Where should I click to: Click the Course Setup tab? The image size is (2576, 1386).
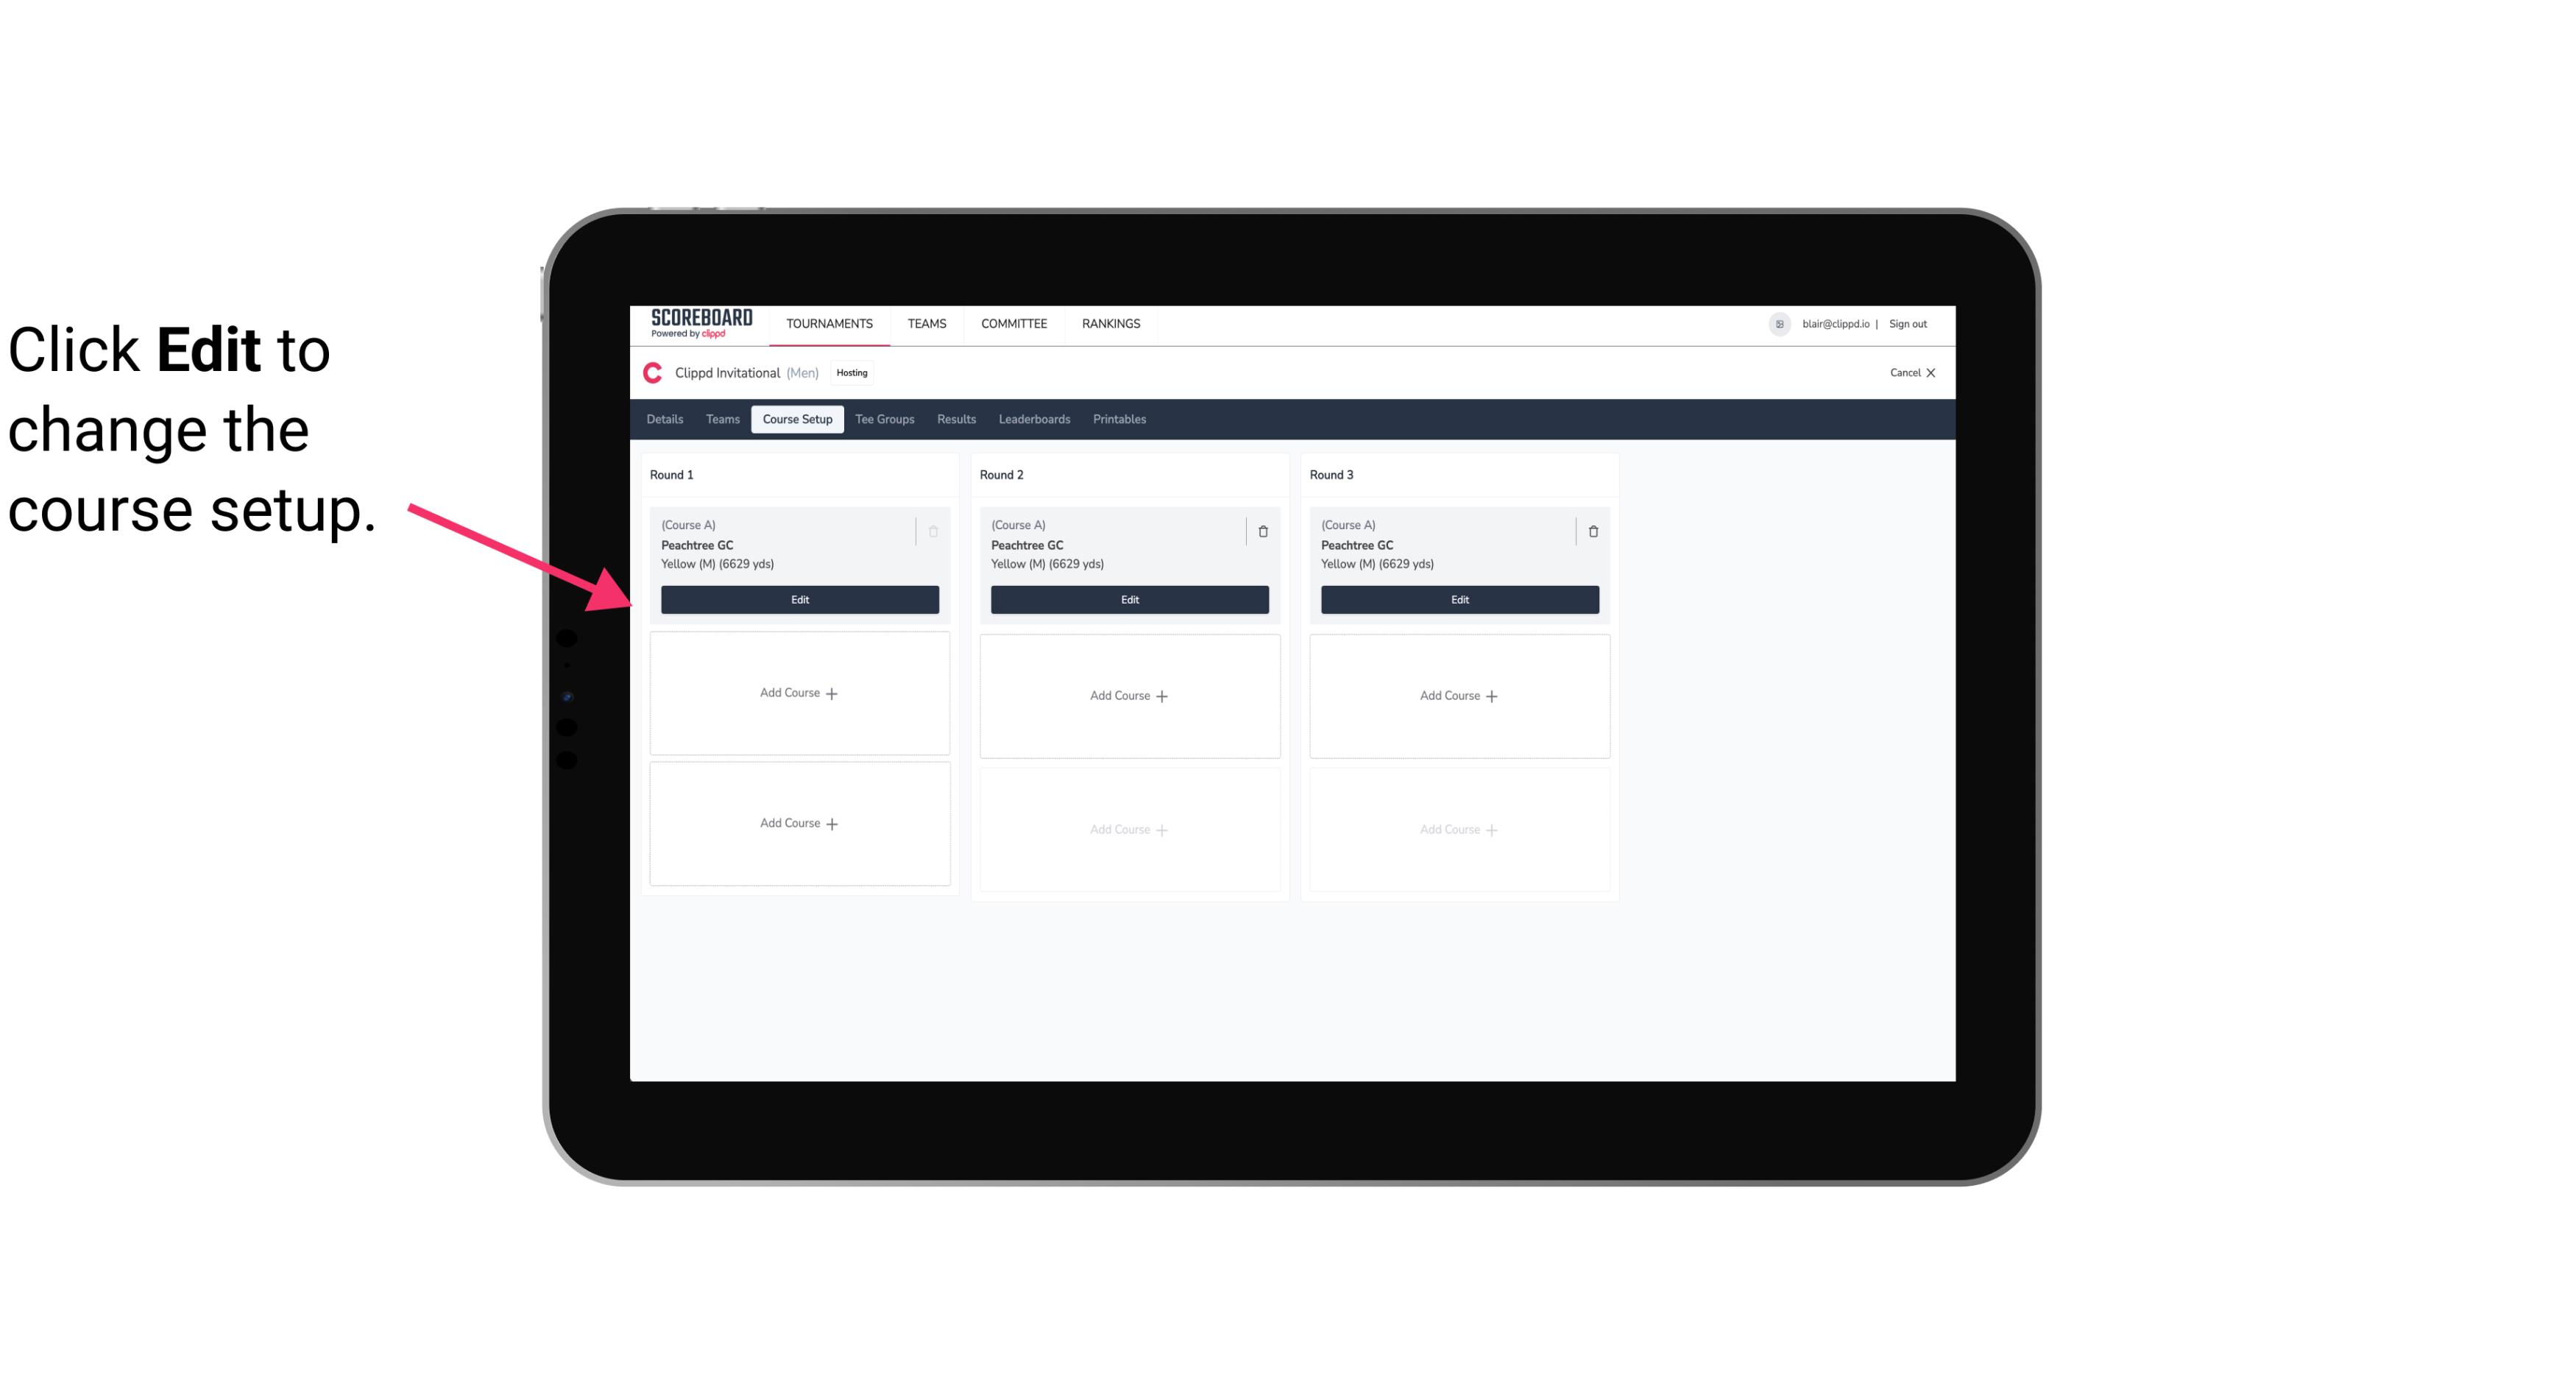coord(796,418)
